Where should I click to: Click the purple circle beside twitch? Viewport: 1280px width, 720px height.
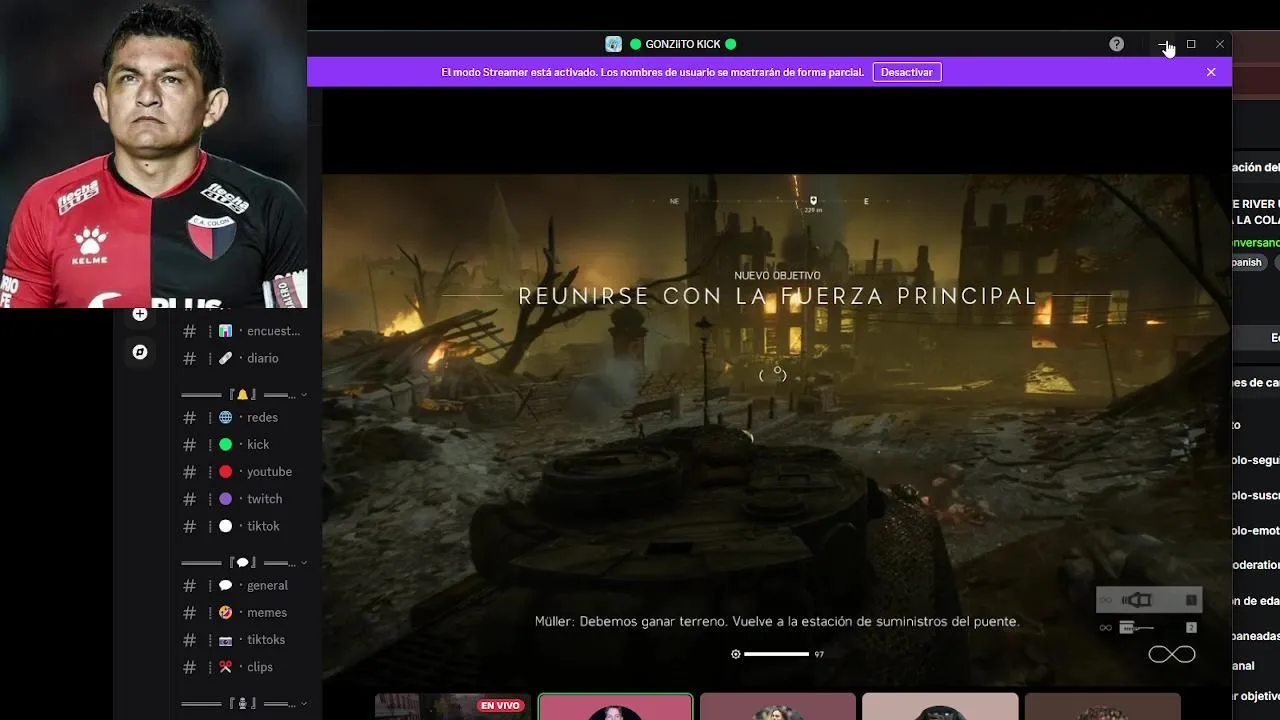(226, 499)
